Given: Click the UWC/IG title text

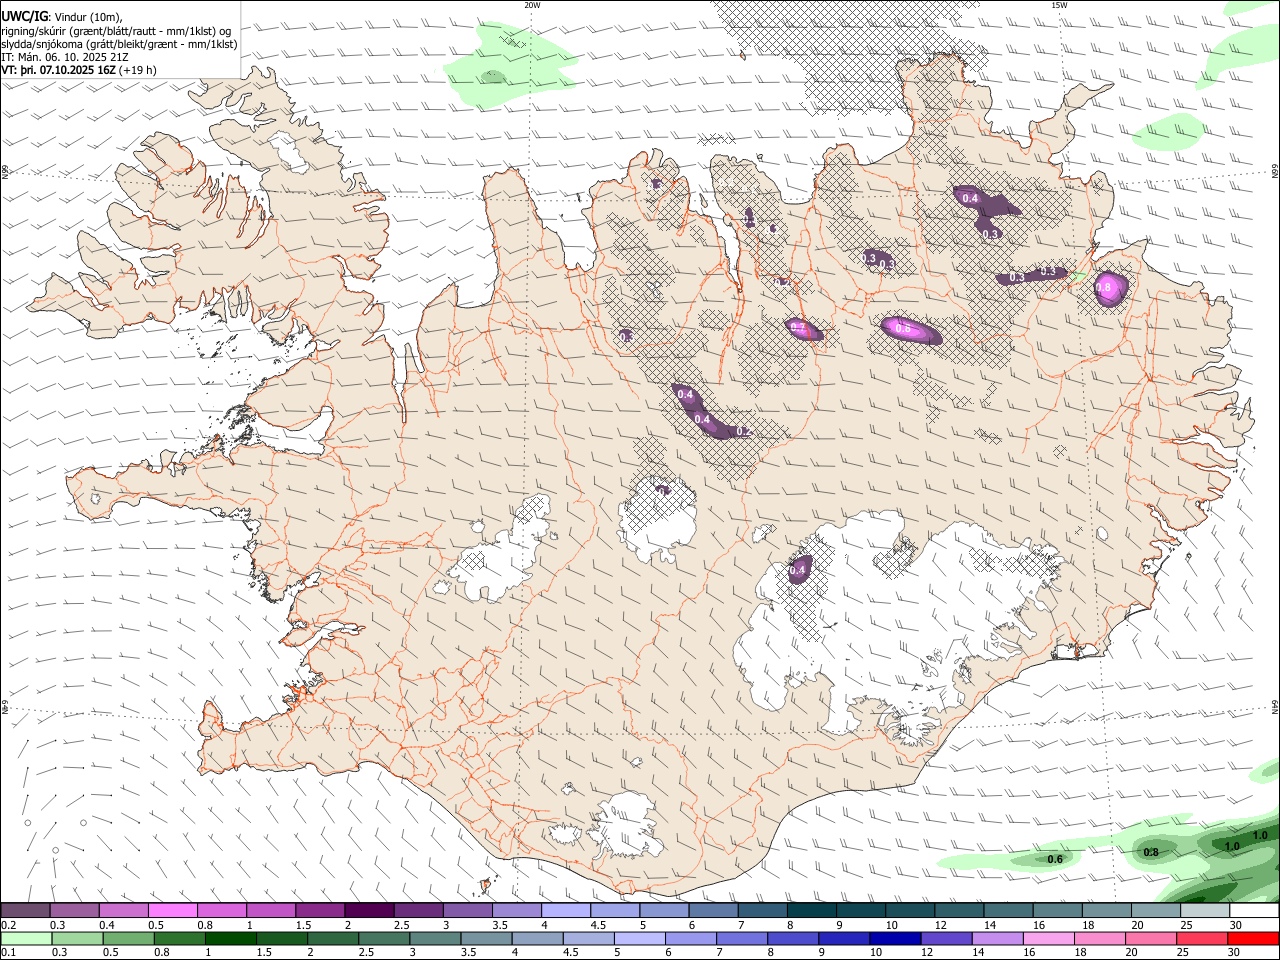Looking at the screenshot, I should (24, 16).
